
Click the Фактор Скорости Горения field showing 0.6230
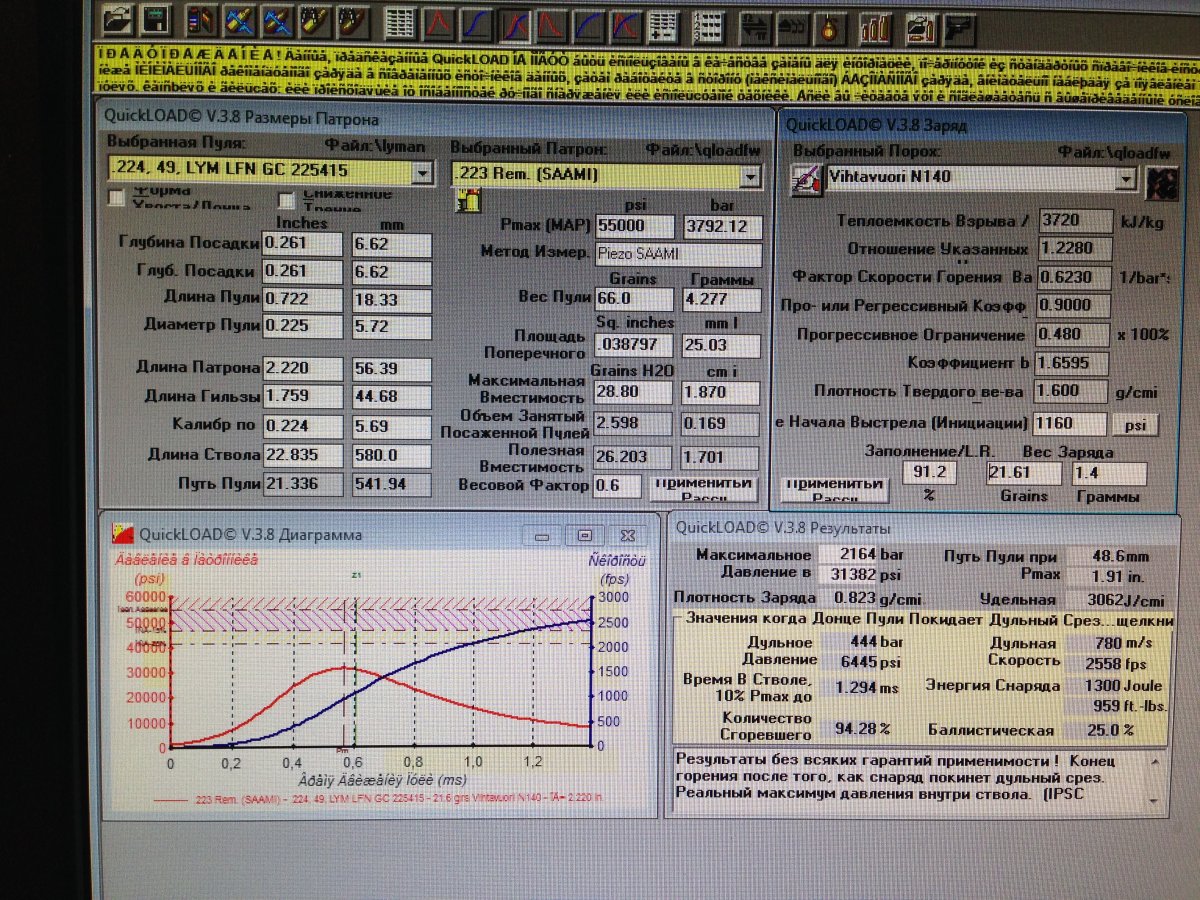1074,277
